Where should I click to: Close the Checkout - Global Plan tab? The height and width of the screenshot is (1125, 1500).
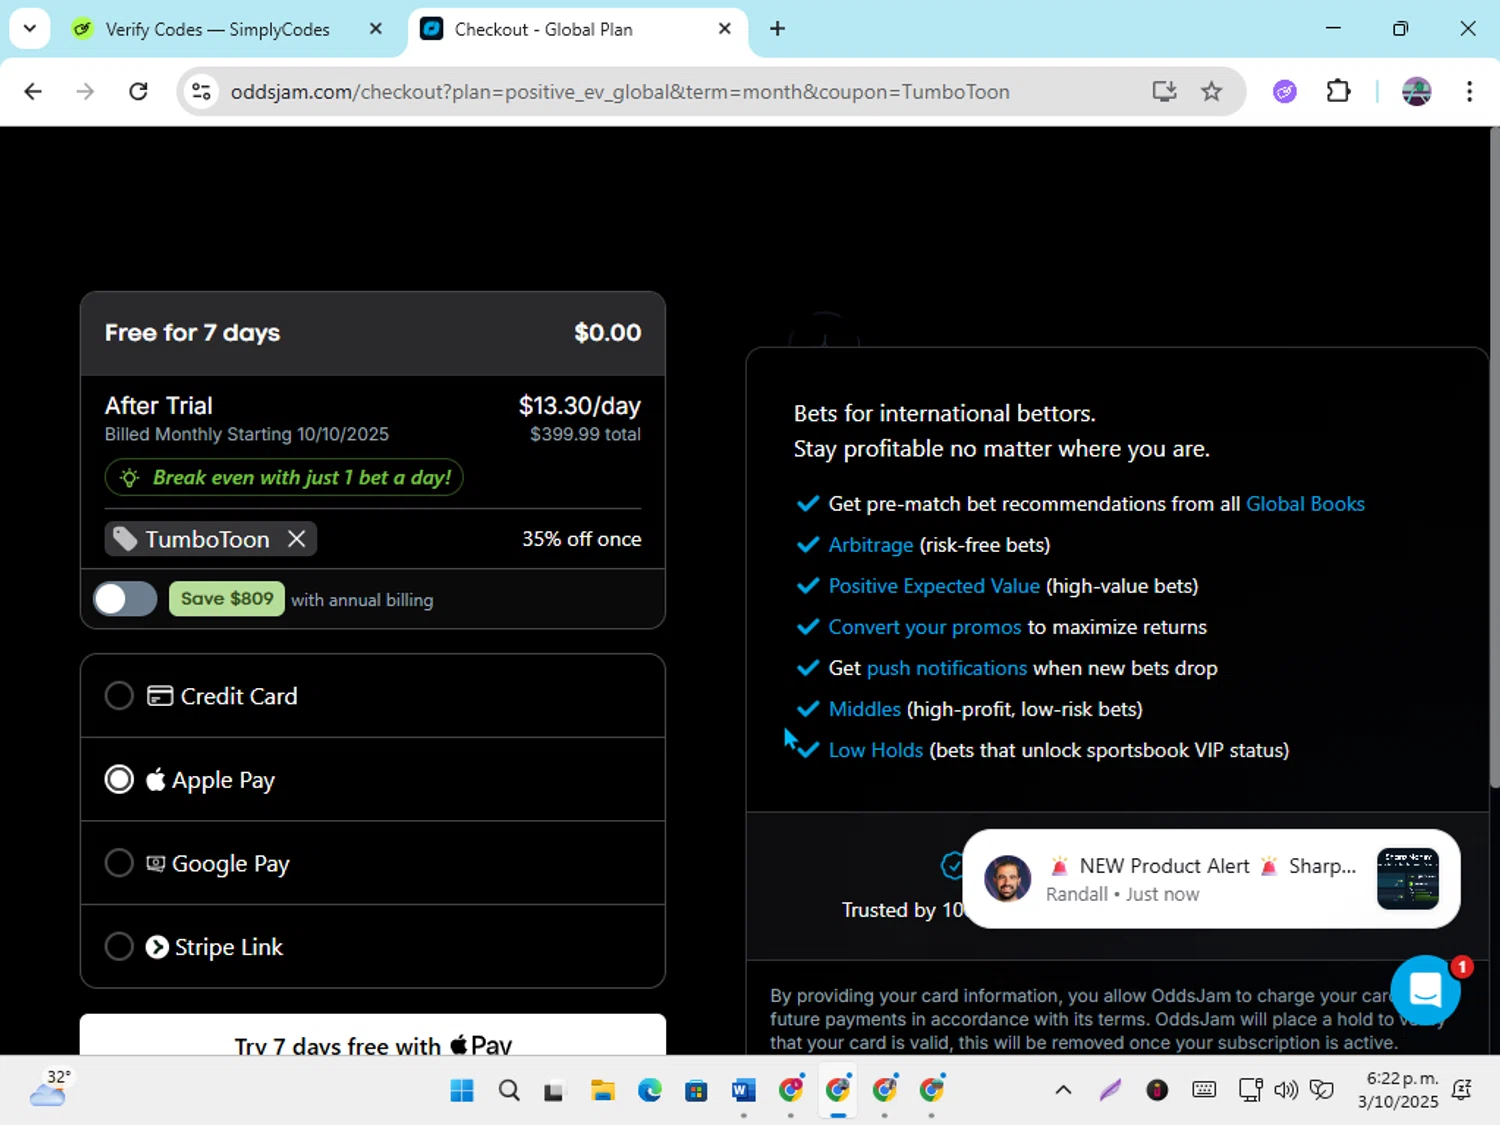[725, 29]
